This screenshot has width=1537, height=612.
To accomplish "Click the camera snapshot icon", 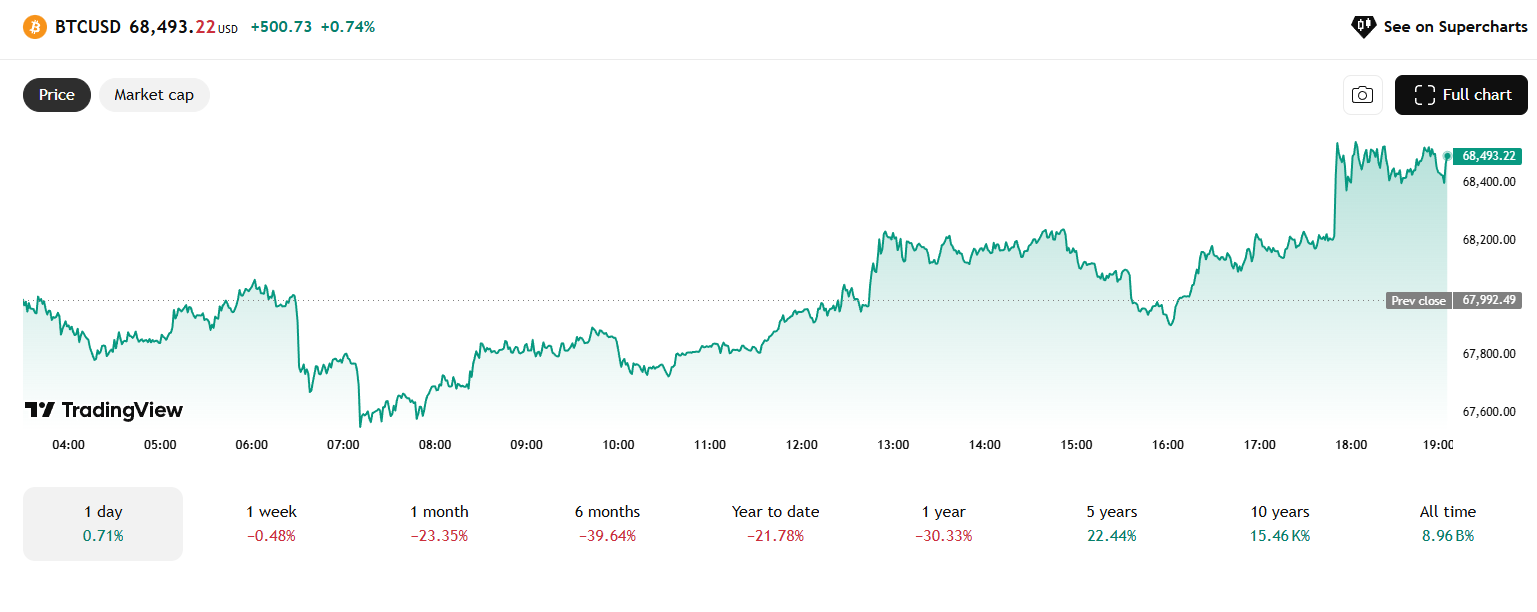I will (x=1362, y=95).
